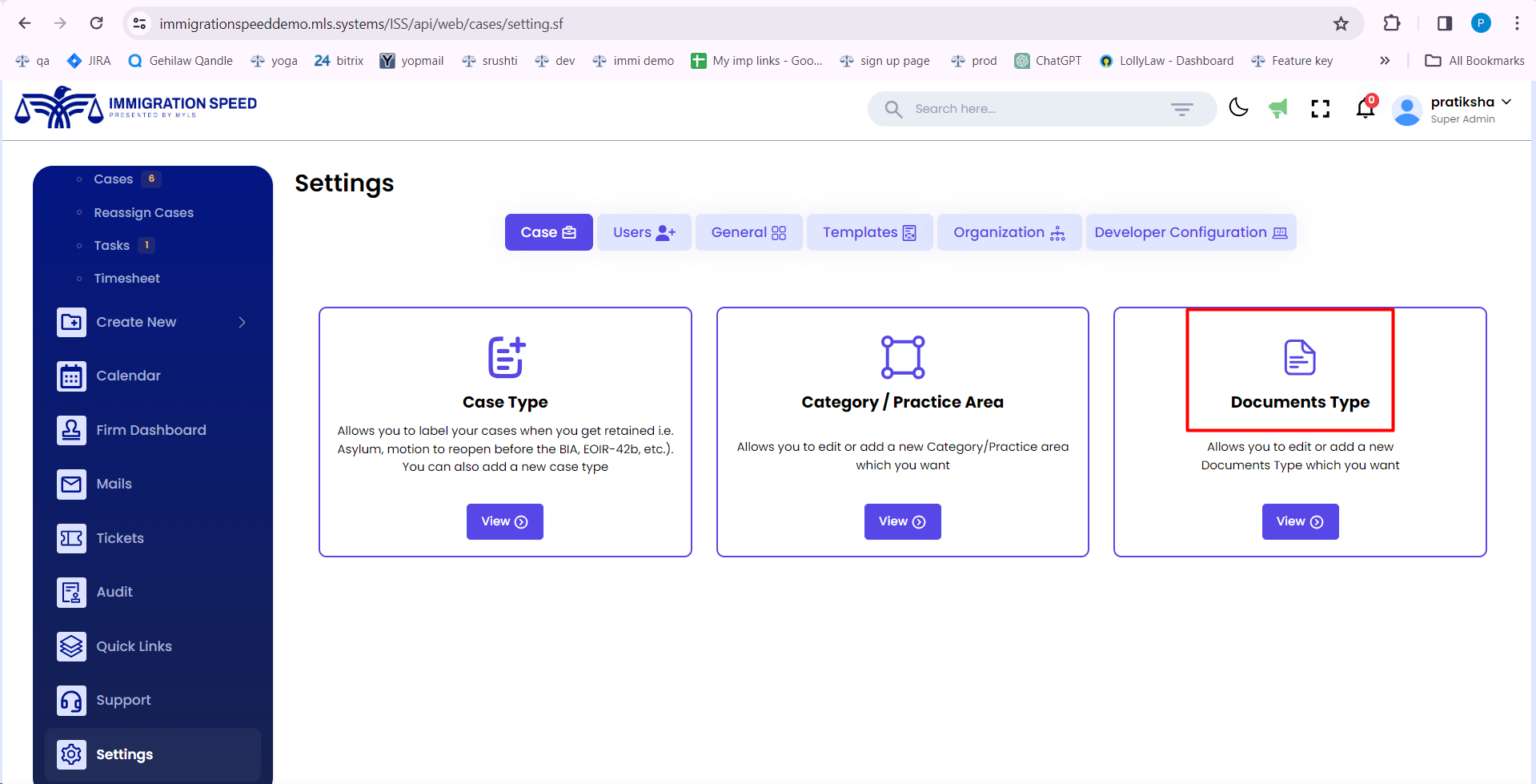Enter fullscreen using the expand icon
The image size is (1536, 784).
[x=1320, y=108]
